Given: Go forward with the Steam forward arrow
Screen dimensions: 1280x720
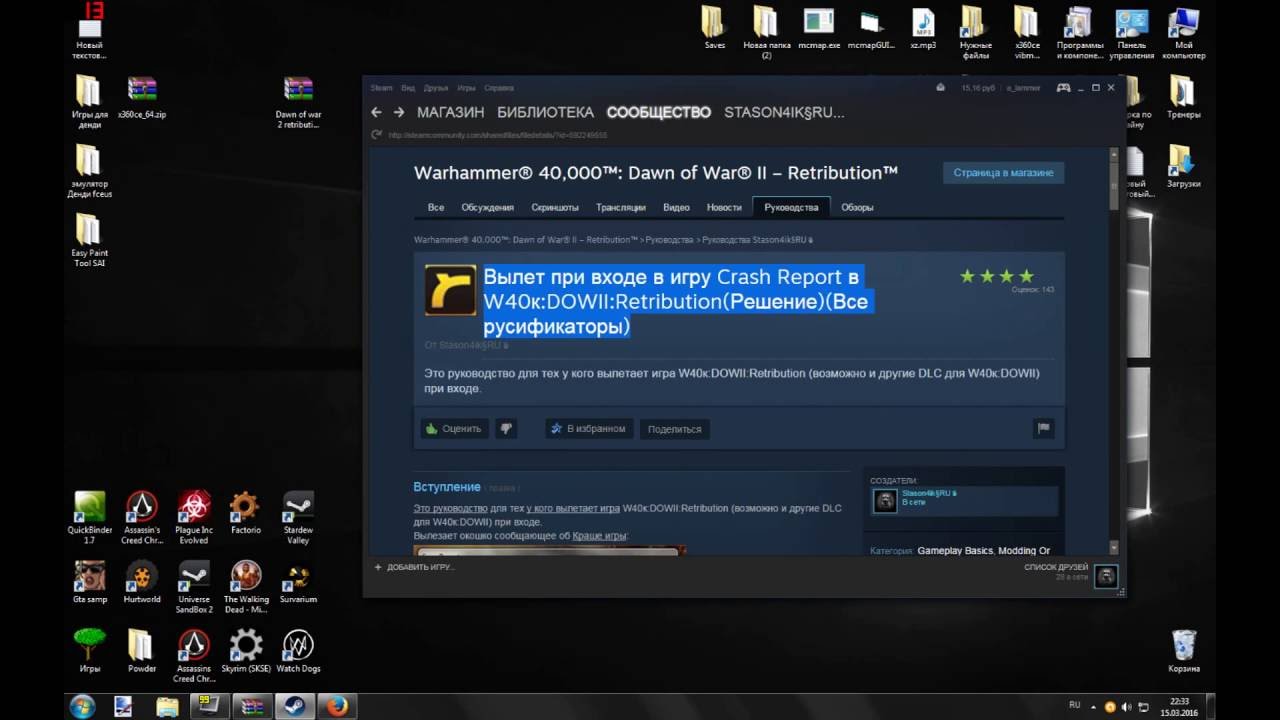Looking at the screenshot, I should (x=399, y=112).
